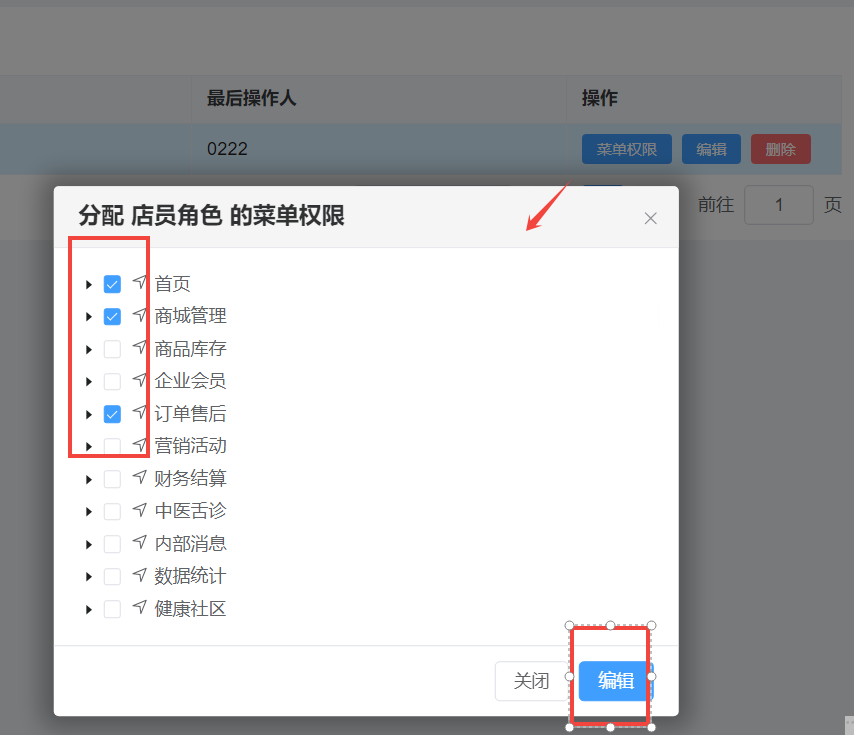The height and width of the screenshot is (735, 854).
Task: Click the paper-plane icon beside 财务结算
Action: 140,477
